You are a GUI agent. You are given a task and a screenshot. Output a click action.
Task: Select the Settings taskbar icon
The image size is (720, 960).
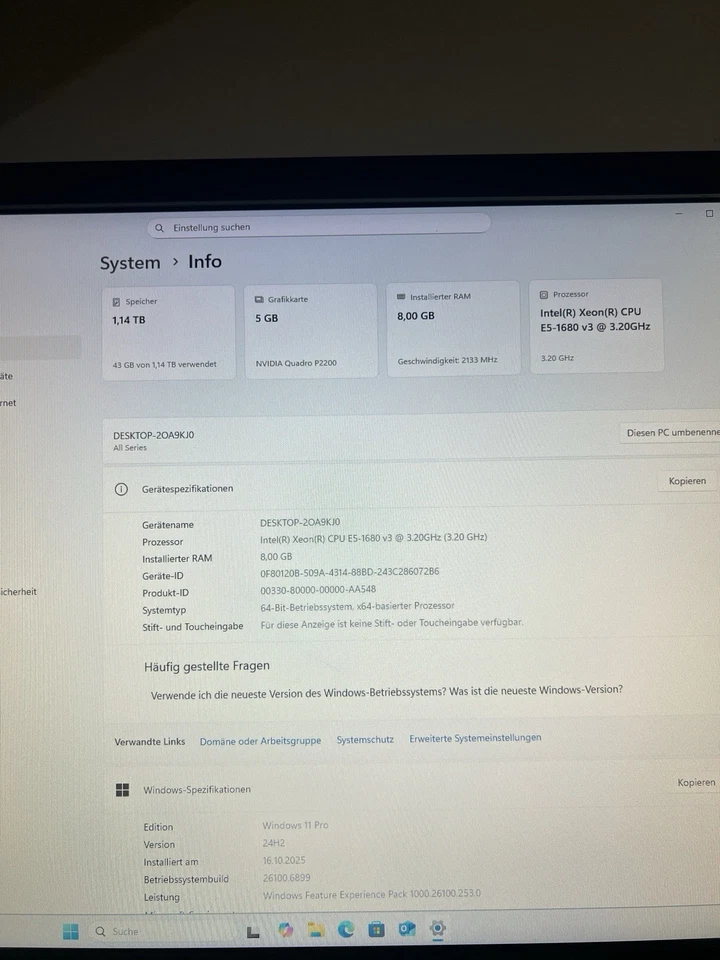coord(437,928)
